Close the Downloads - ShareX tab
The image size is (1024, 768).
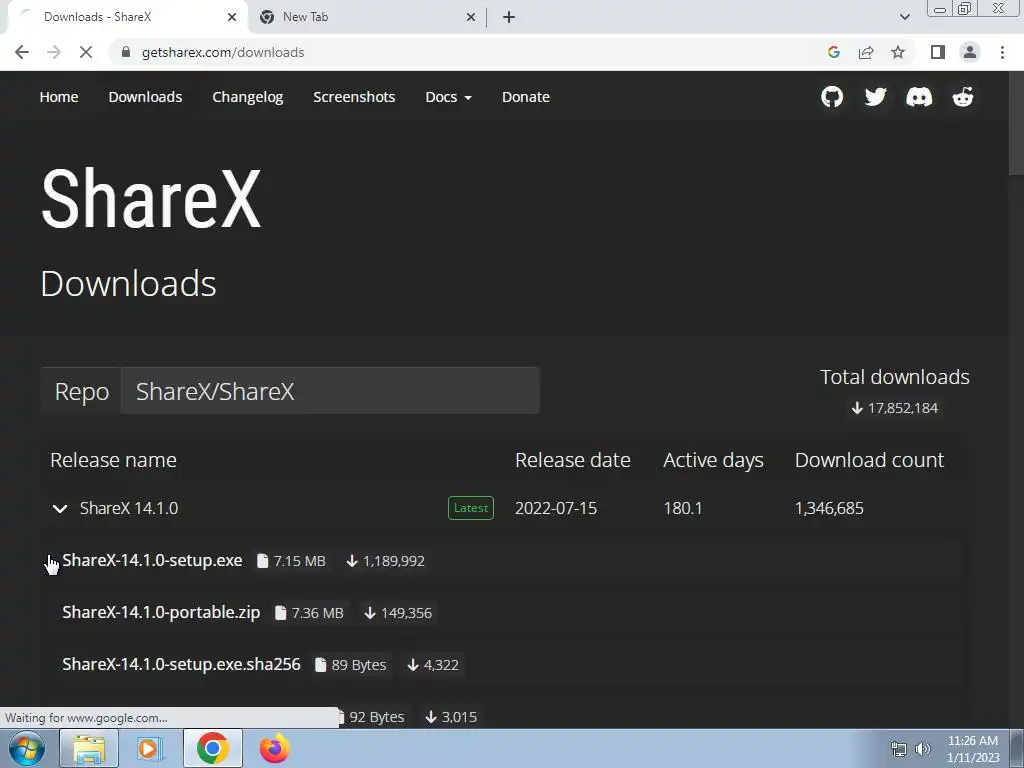[232, 17]
